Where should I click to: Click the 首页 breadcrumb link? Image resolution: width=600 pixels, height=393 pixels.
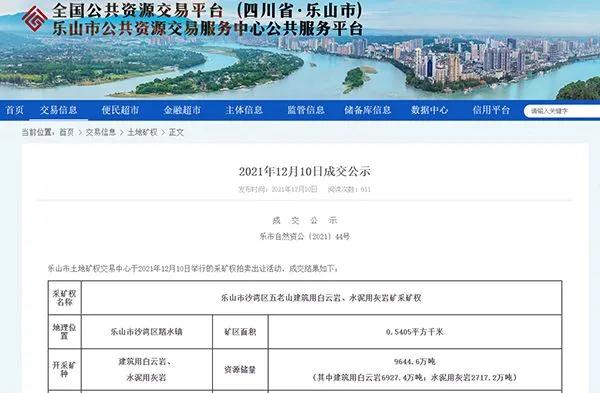click(66, 132)
